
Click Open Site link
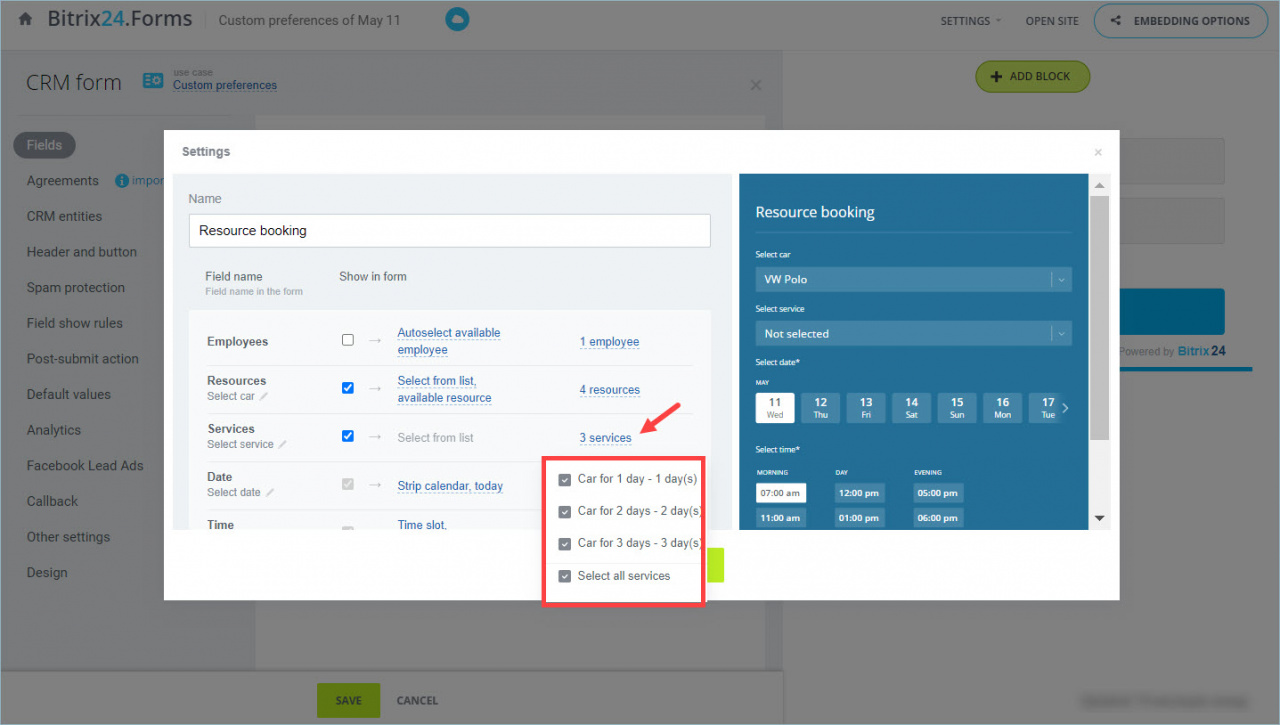click(x=1052, y=21)
